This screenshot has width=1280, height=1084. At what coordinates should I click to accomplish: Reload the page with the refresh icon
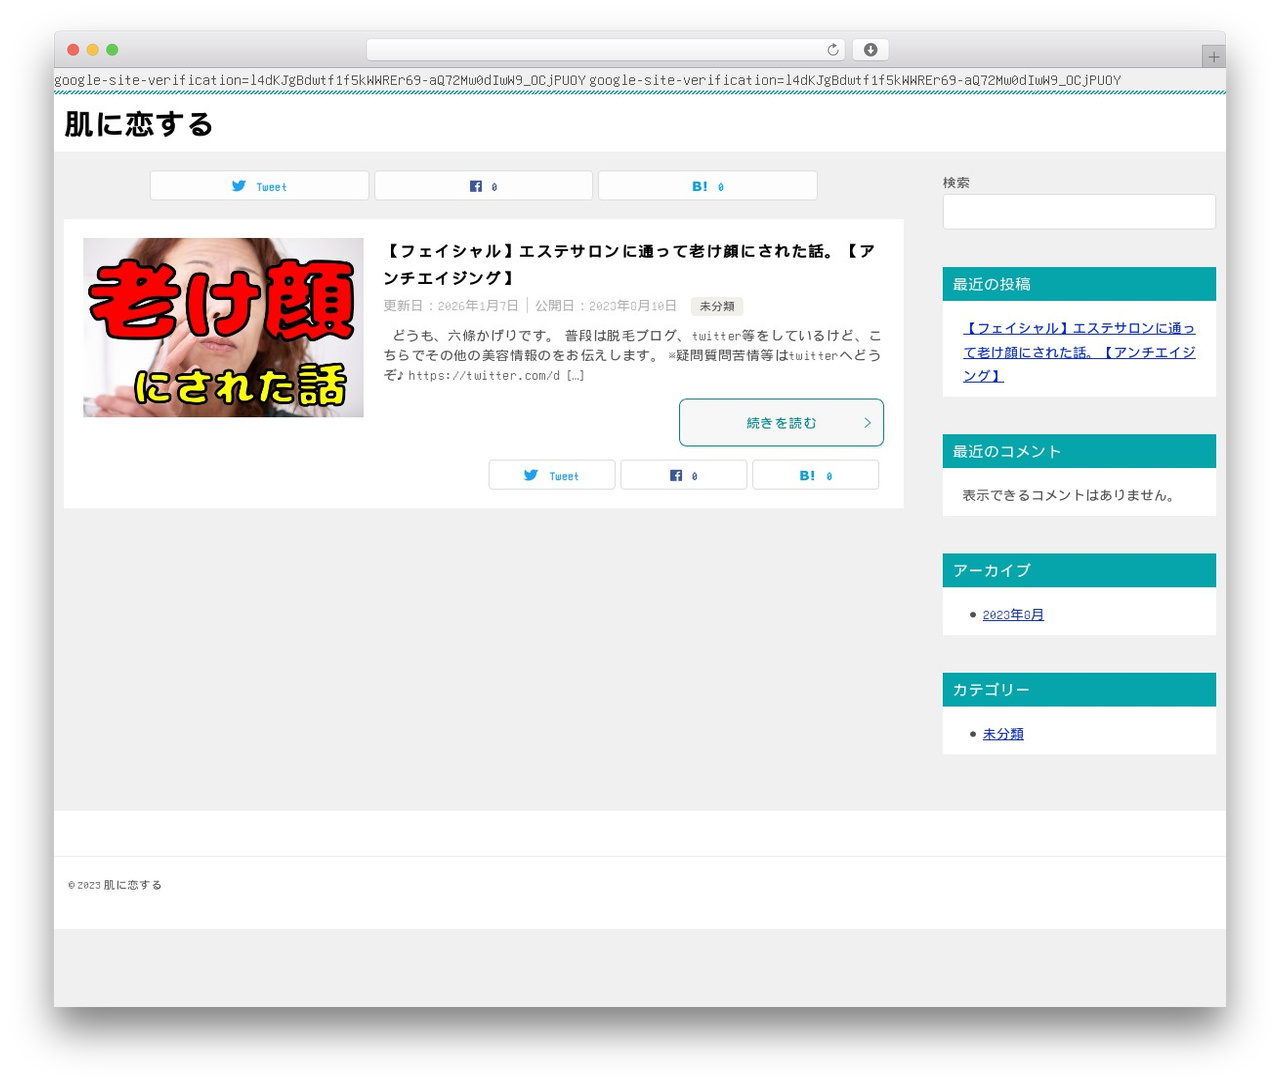pyautogui.click(x=833, y=50)
